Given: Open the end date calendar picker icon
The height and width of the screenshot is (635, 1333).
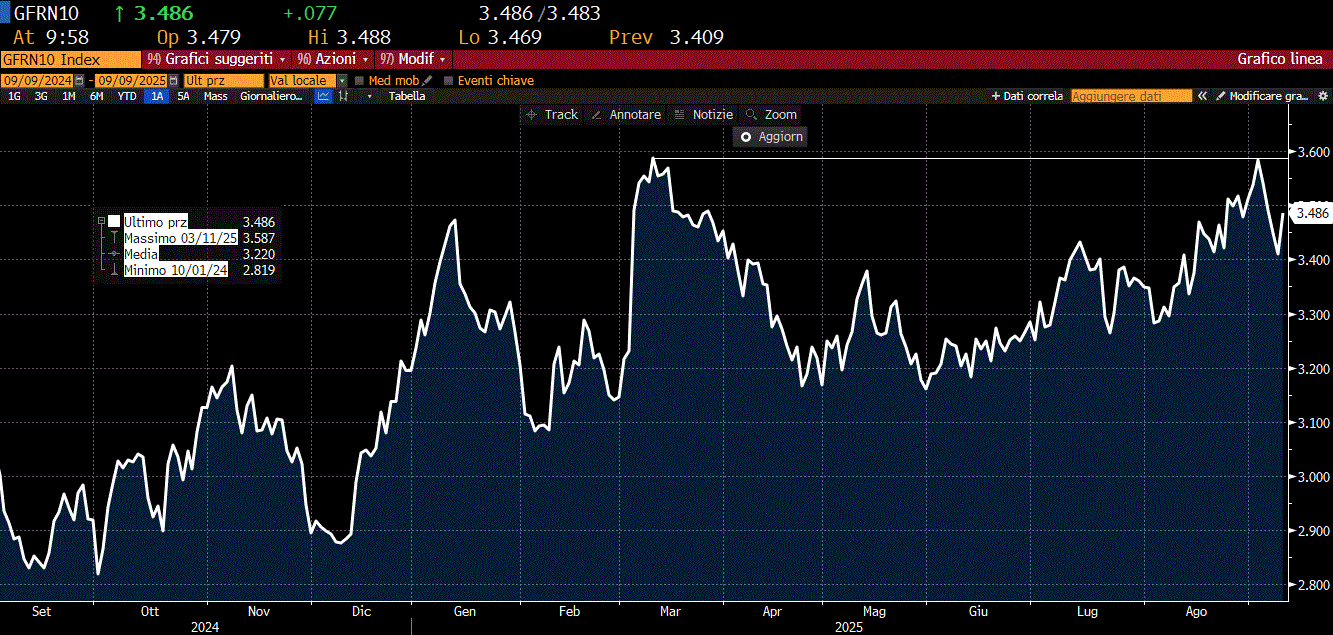Looking at the screenshot, I should (x=173, y=81).
